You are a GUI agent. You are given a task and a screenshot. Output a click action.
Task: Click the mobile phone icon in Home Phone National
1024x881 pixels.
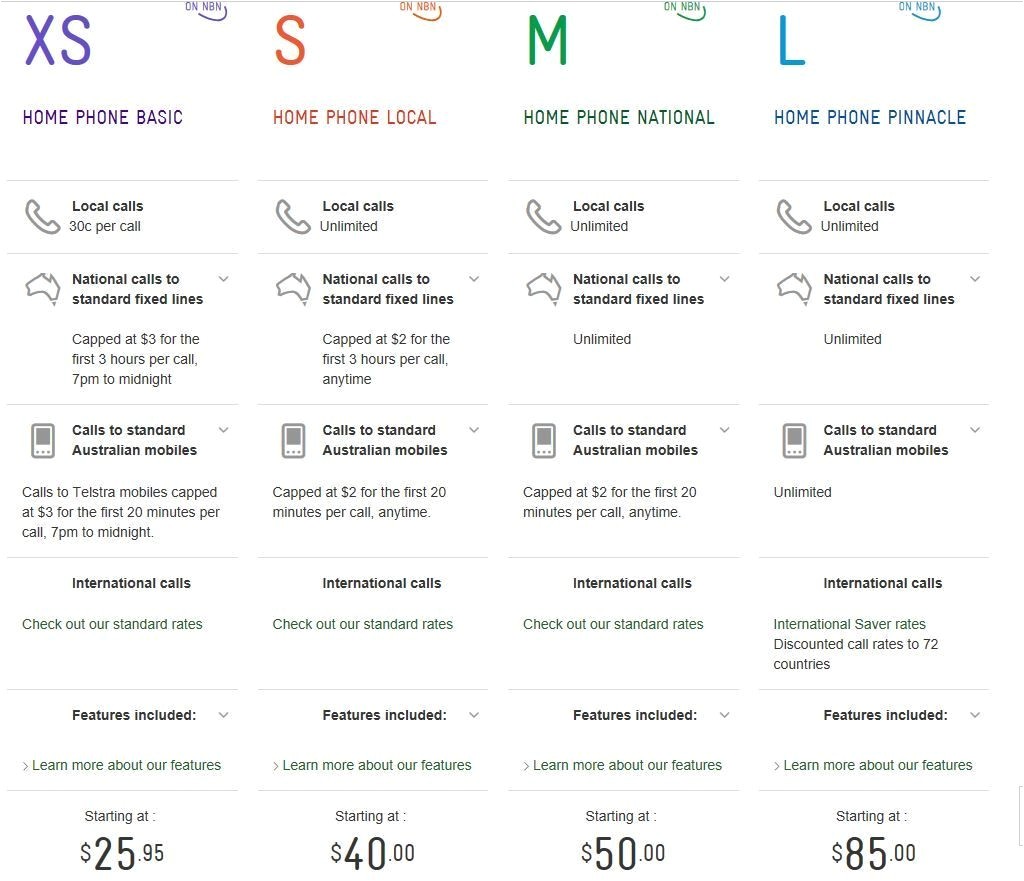[544, 440]
